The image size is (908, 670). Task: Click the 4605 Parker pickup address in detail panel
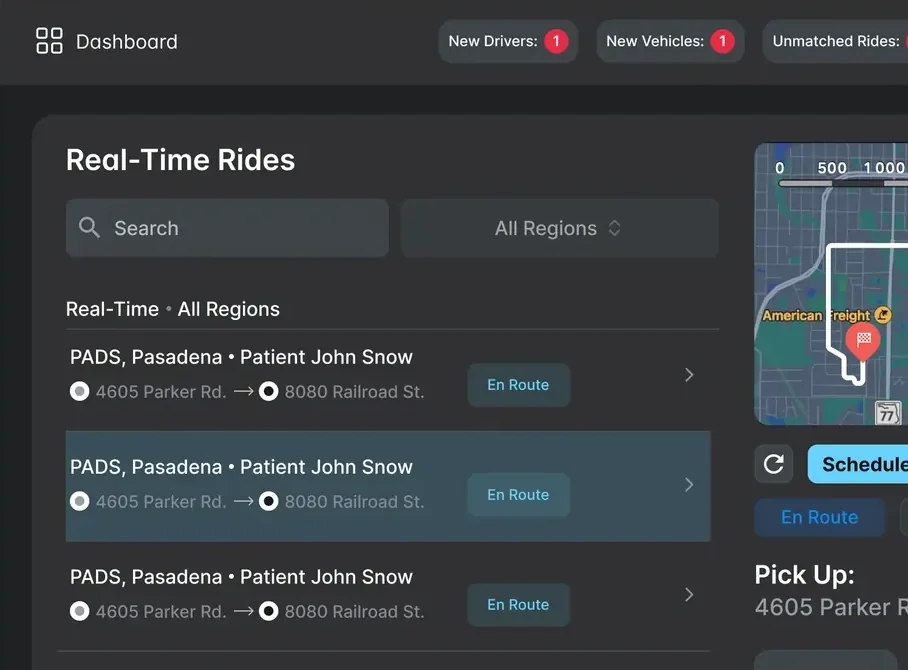tap(831, 607)
